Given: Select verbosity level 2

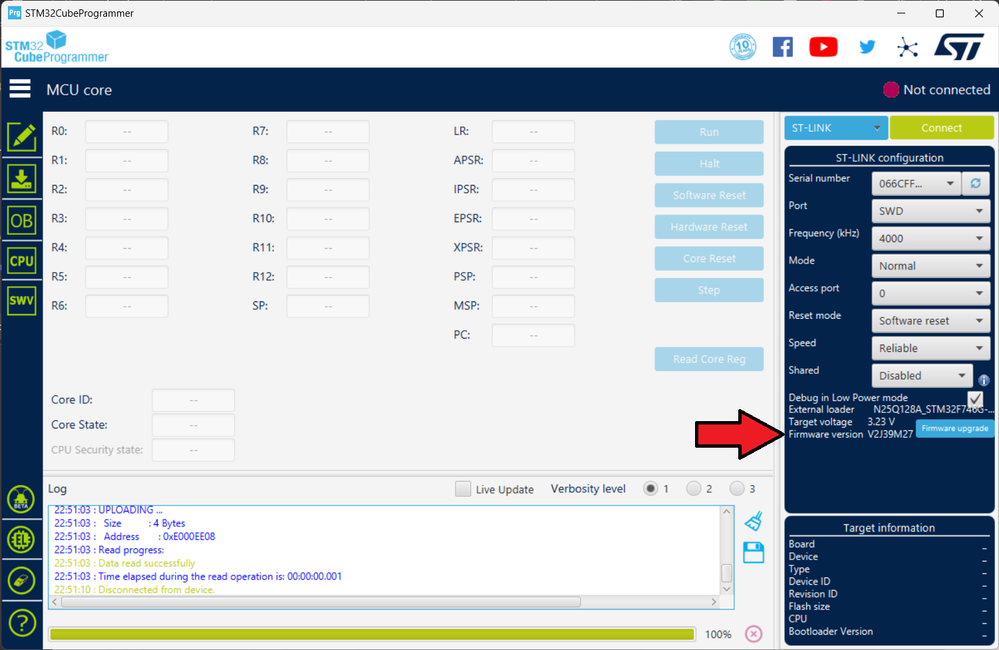Looking at the screenshot, I should tap(693, 489).
